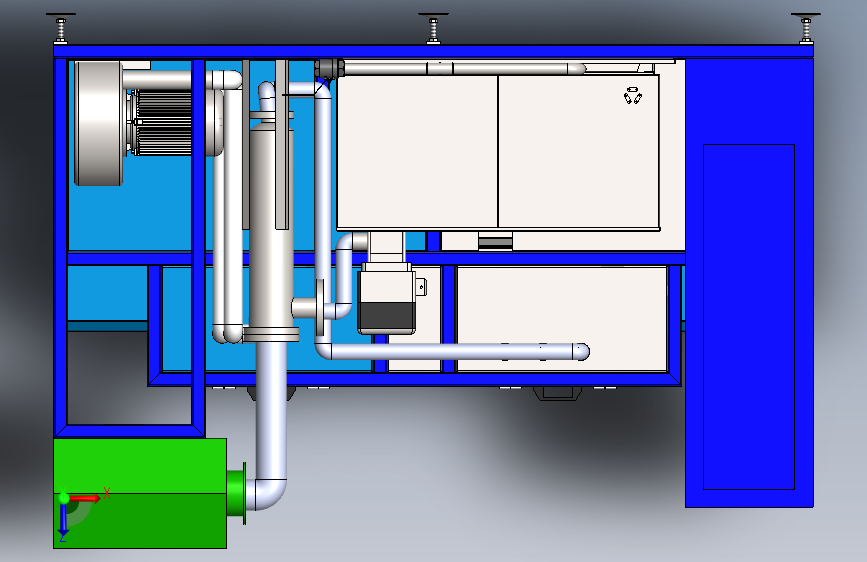Select the top-center leveling foot bolt
Viewport: 867px width, 562px height.
(433, 28)
